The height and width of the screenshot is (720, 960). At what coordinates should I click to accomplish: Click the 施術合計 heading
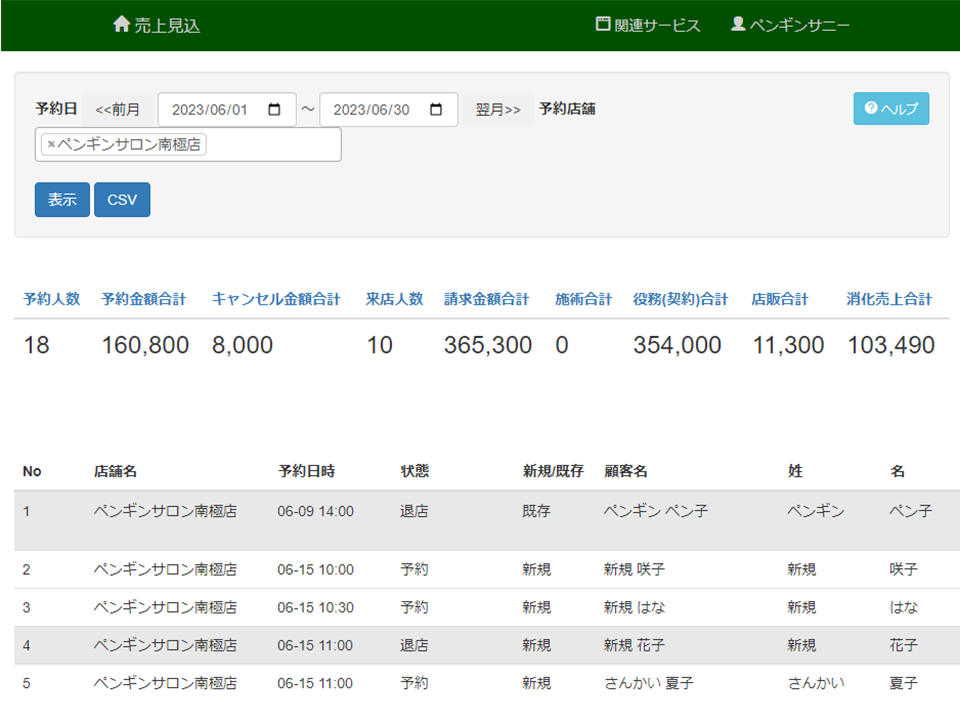[x=583, y=299]
